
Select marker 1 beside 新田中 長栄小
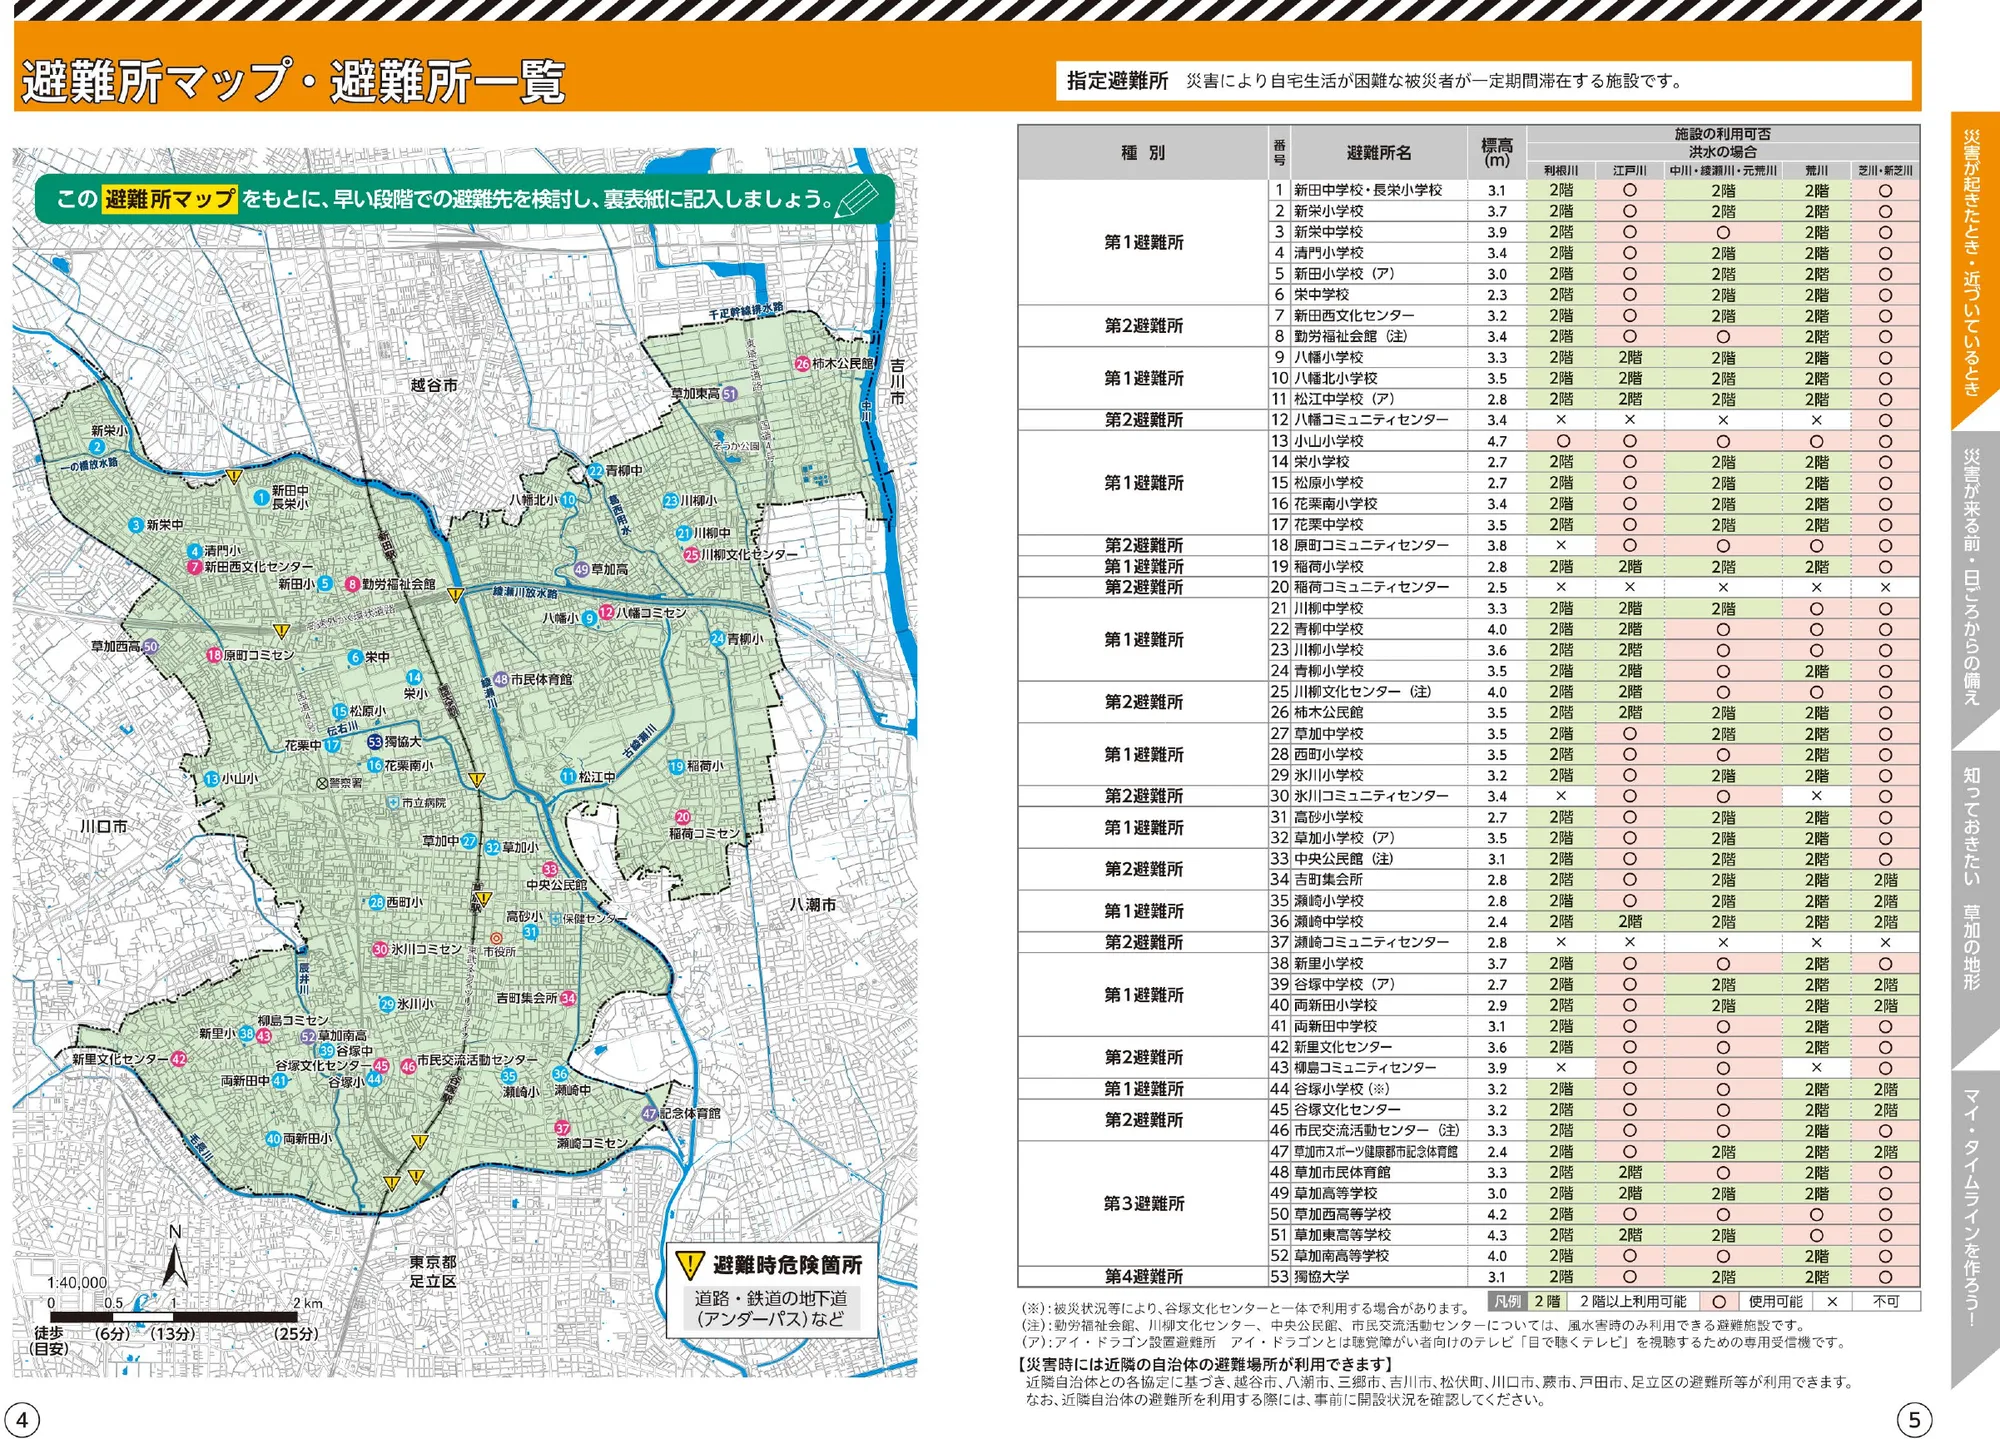coord(261,497)
